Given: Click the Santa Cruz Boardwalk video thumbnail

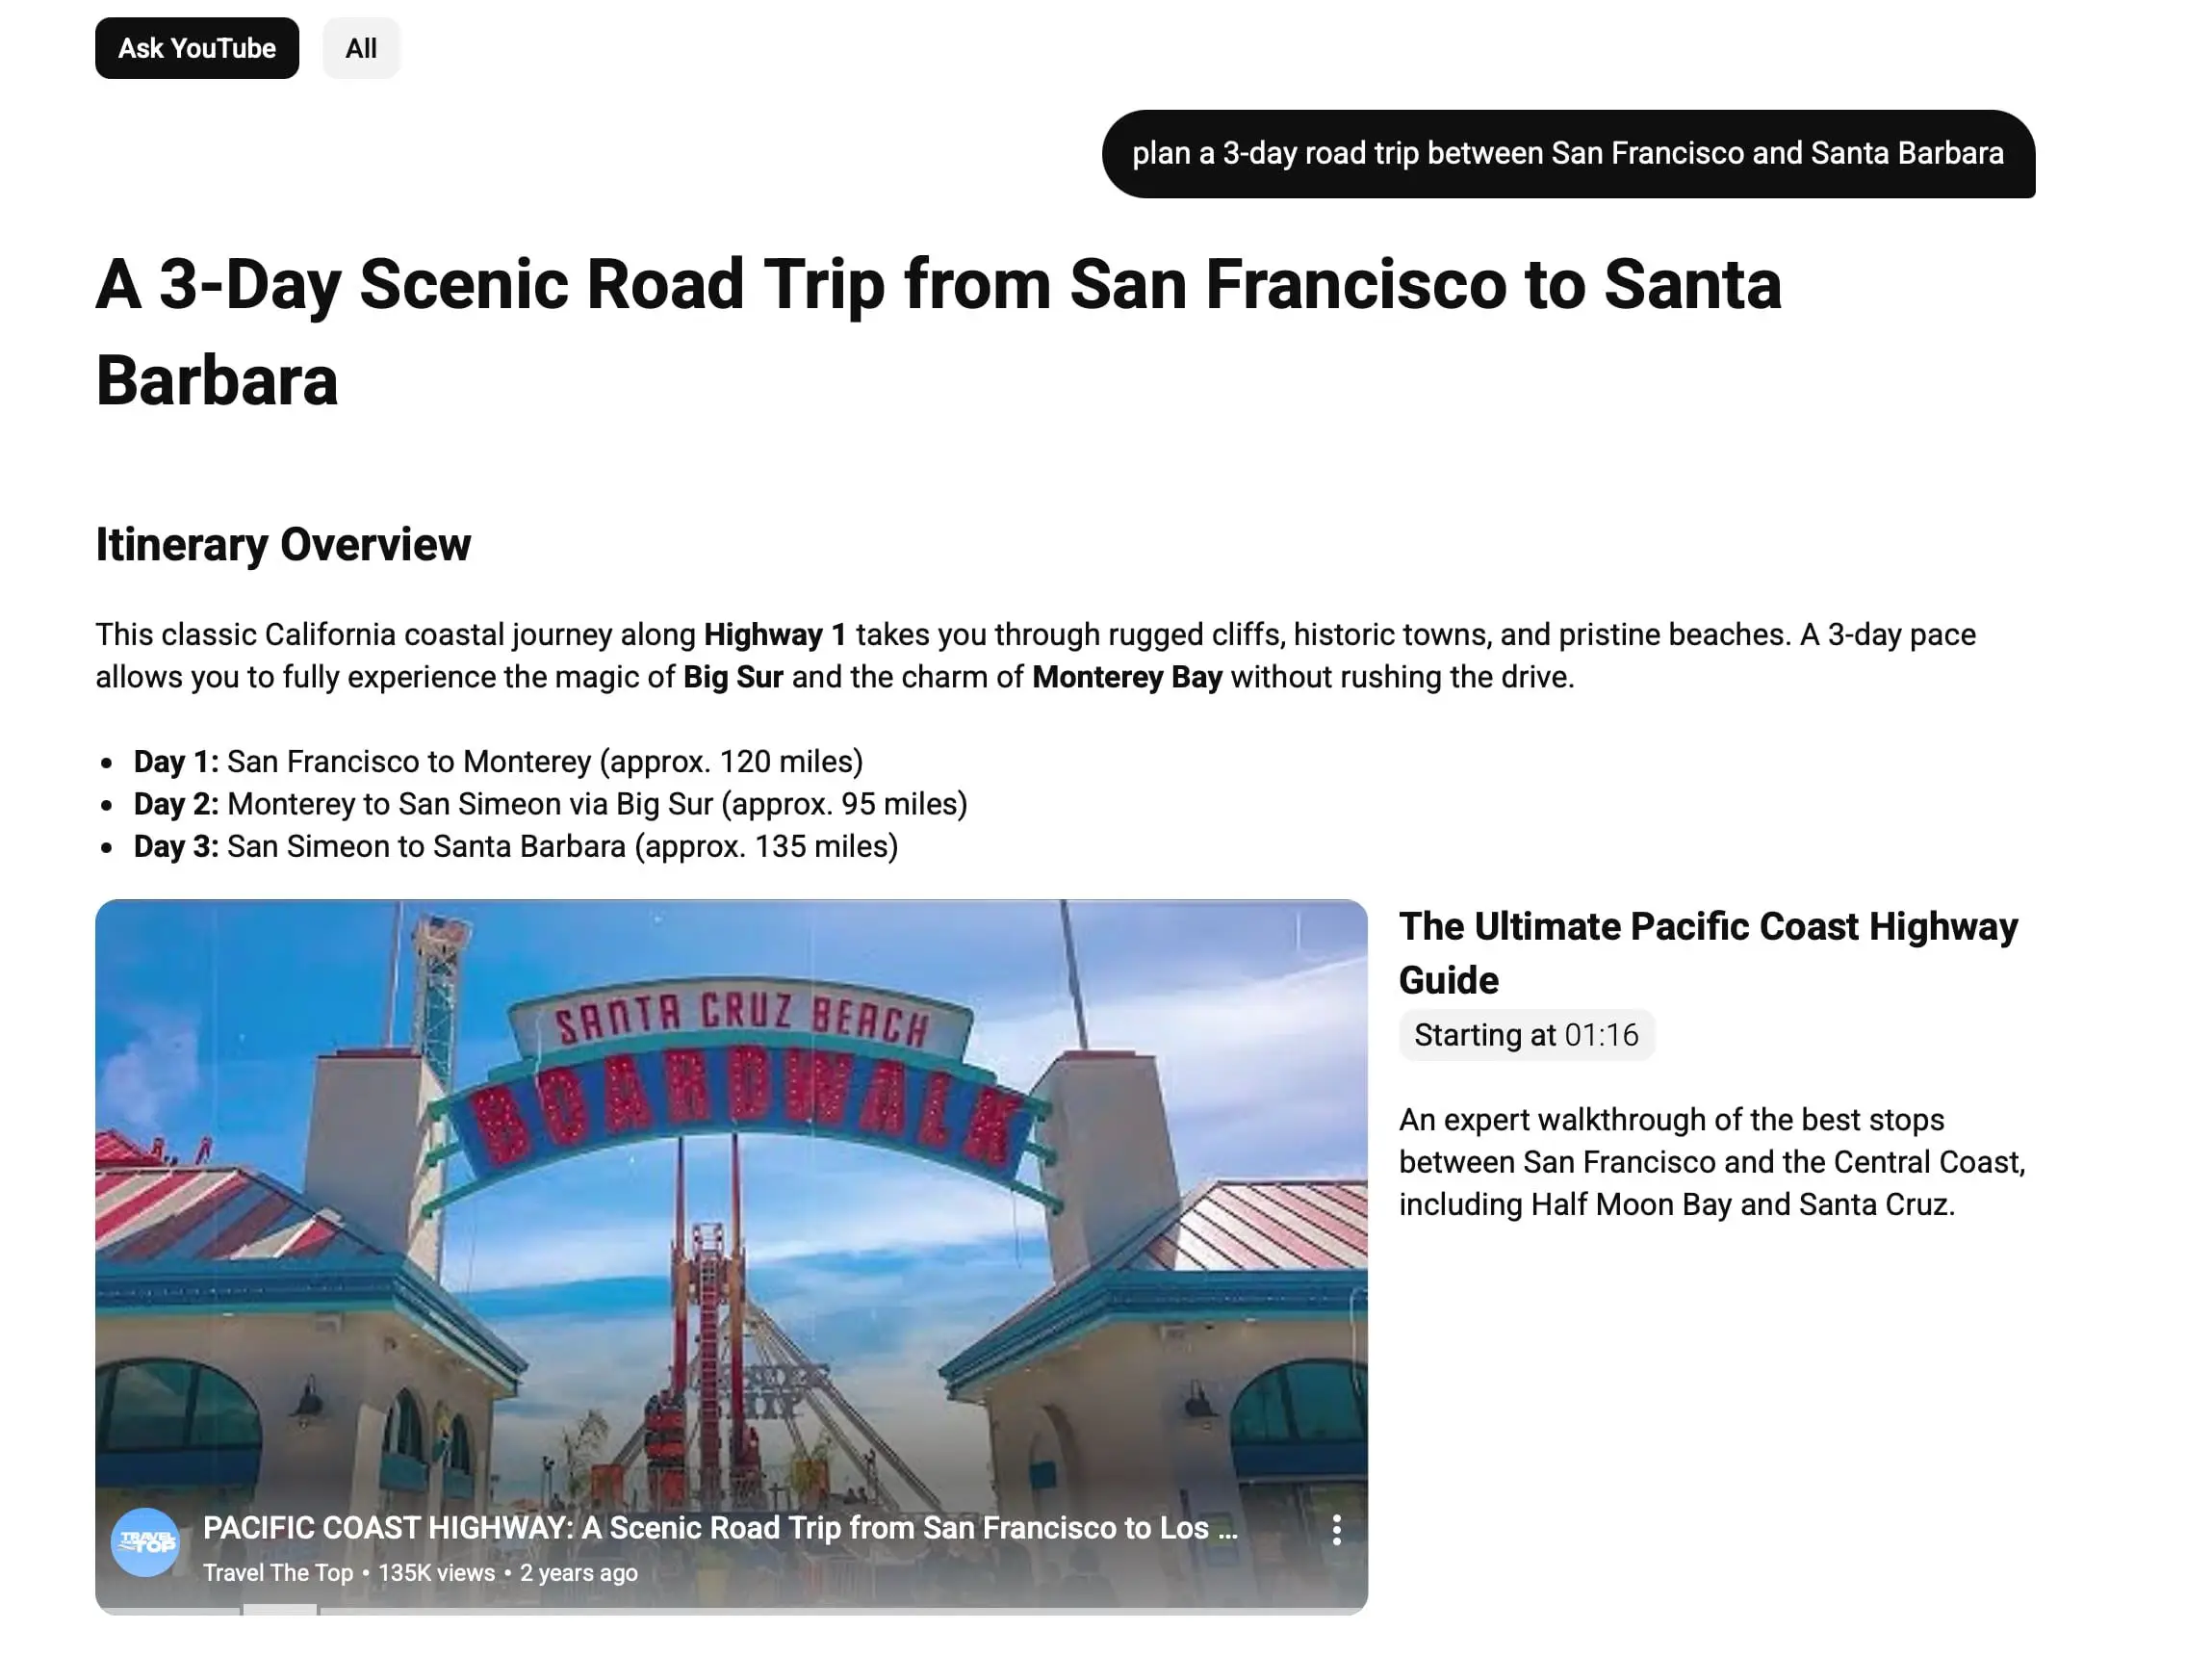Looking at the screenshot, I should tap(730, 1200).
